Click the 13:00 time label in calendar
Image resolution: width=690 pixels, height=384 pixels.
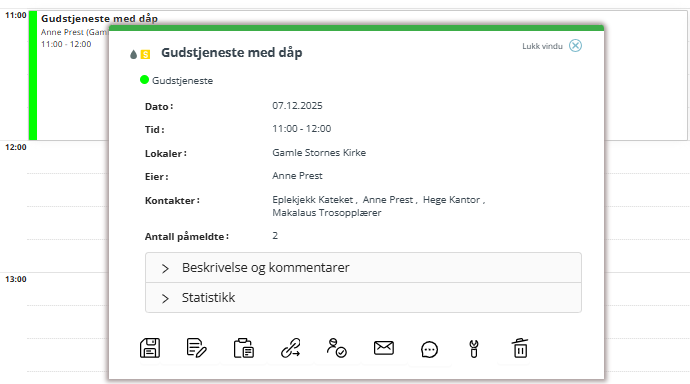[x=16, y=279]
